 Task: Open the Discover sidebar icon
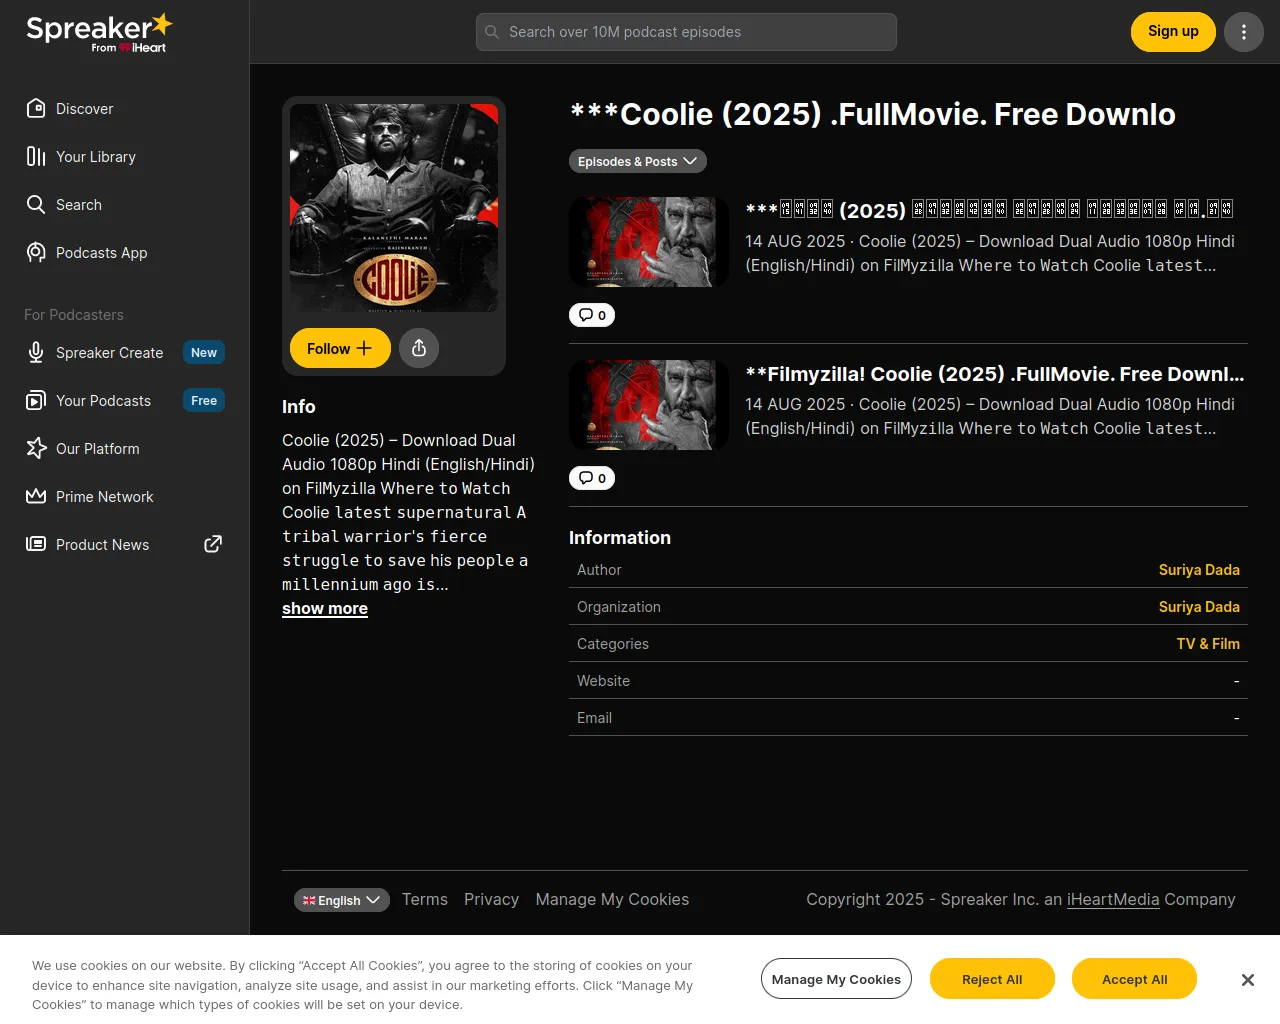[x=36, y=108]
